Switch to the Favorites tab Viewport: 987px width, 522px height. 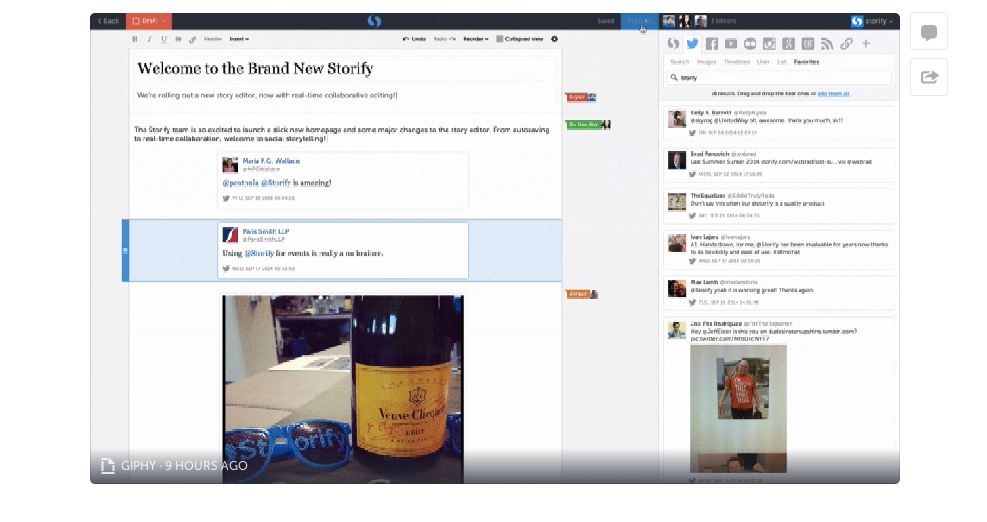pos(806,62)
